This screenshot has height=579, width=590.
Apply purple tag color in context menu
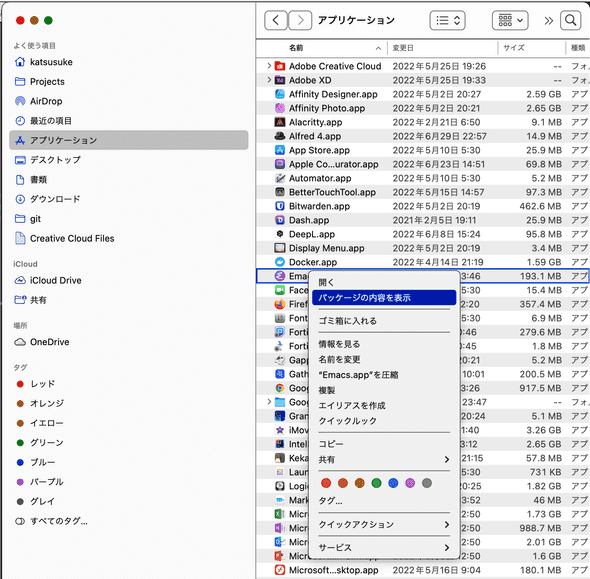(x=410, y=483)
